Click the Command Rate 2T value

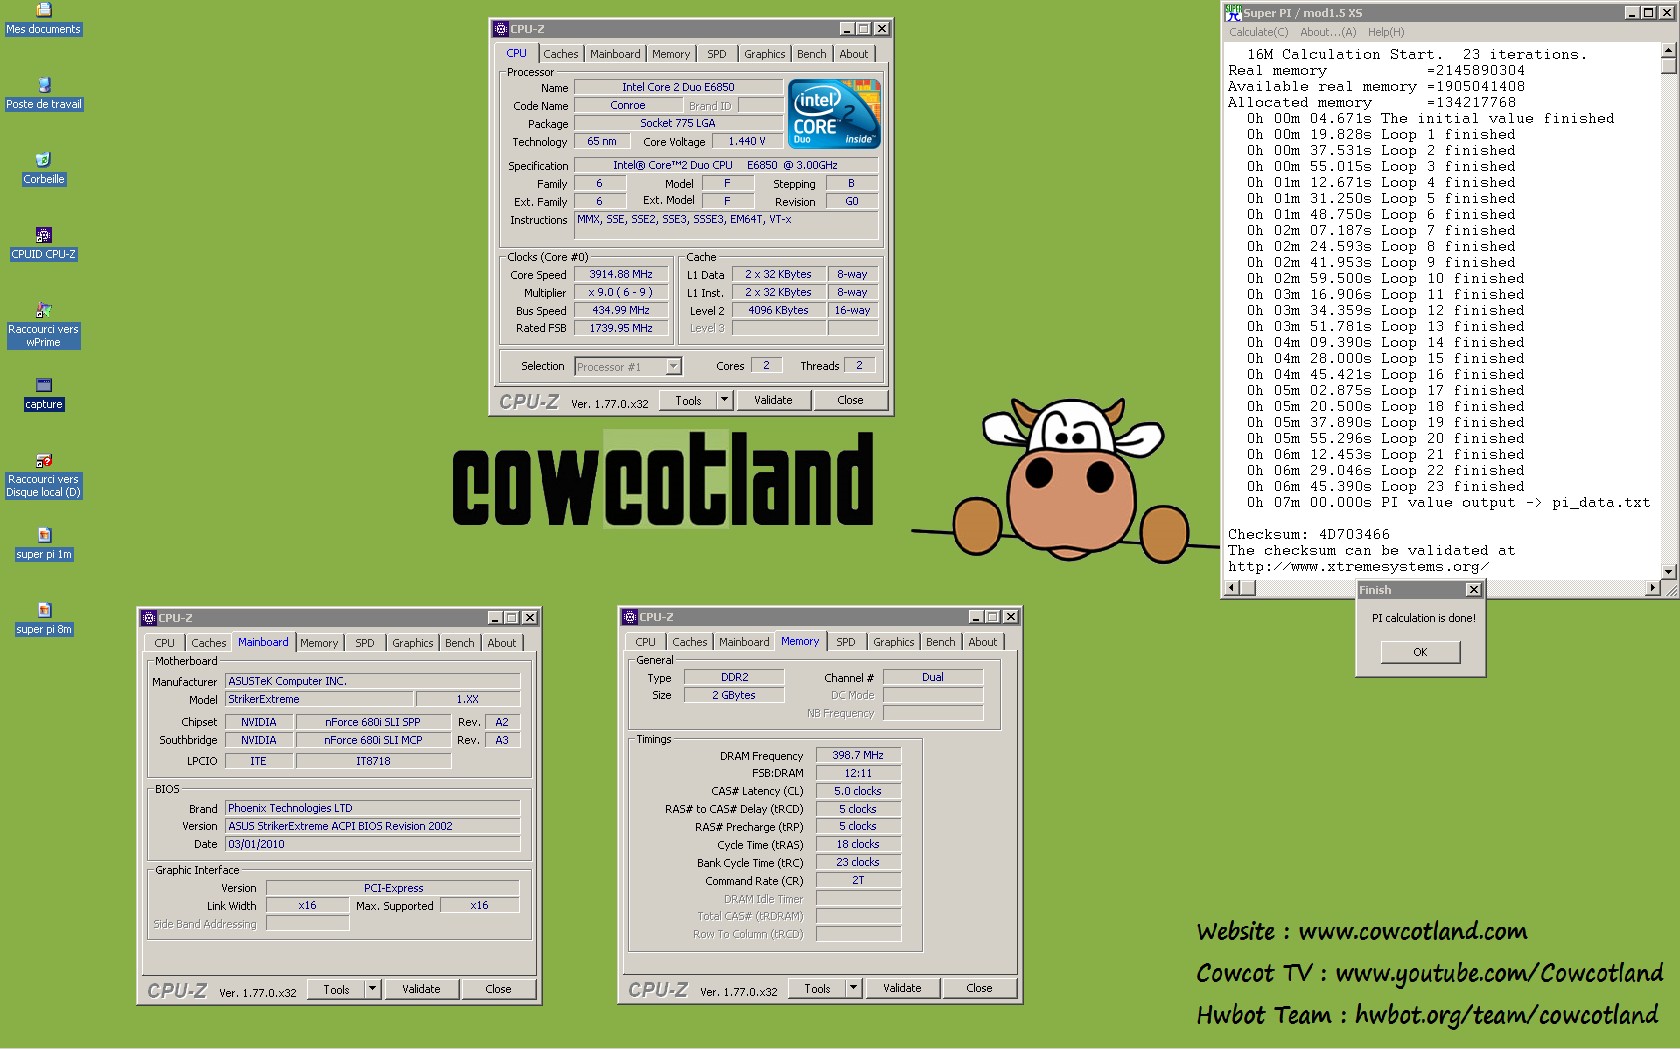pos(858,880)
